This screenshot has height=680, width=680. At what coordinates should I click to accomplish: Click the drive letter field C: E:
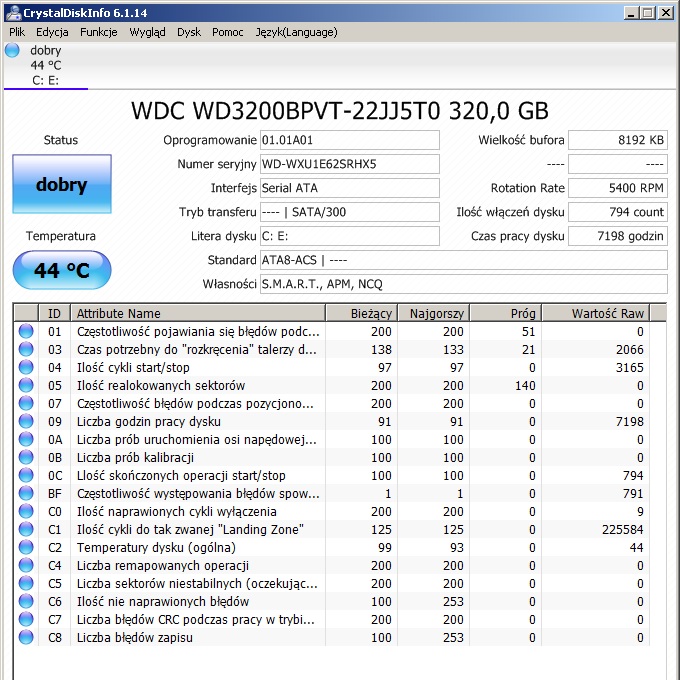click(x=350, y=236)
